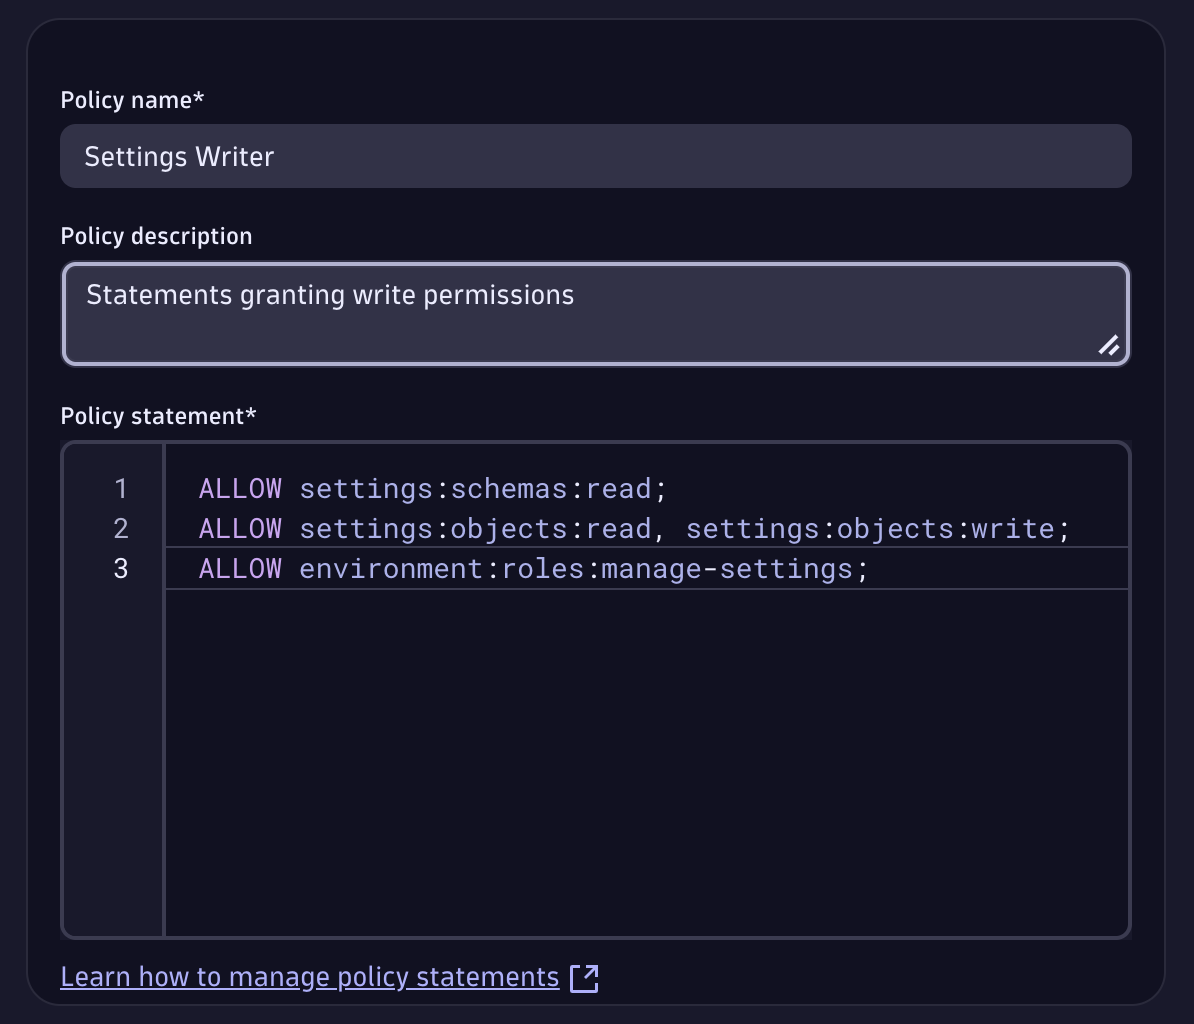Click the Policy description label
Viewport: 1194px width, 1024px height.
coord(156,236)
